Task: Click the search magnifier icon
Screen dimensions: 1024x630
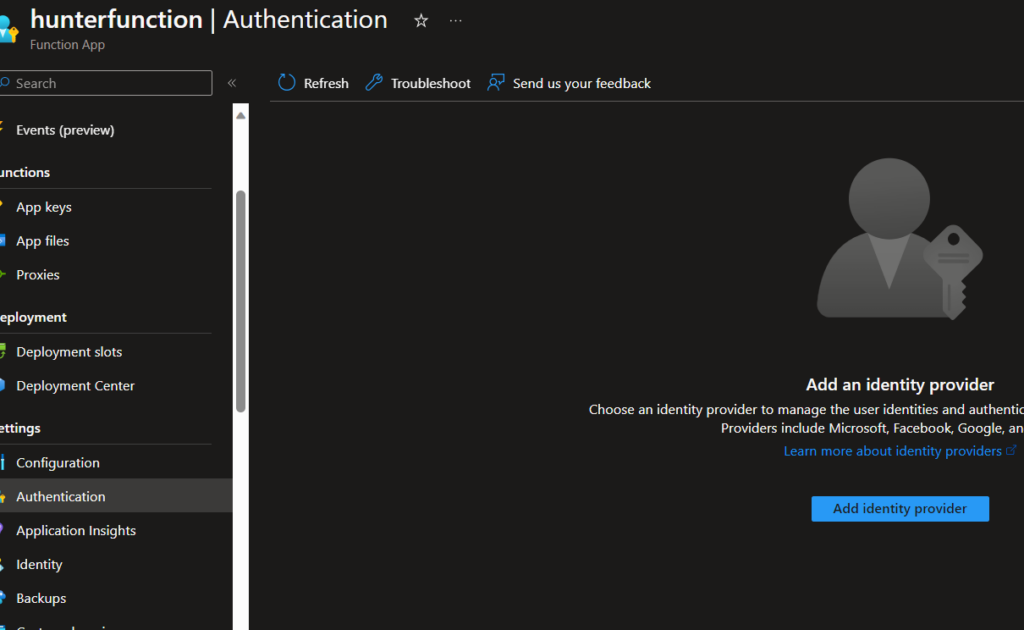Action: point(5,83)
